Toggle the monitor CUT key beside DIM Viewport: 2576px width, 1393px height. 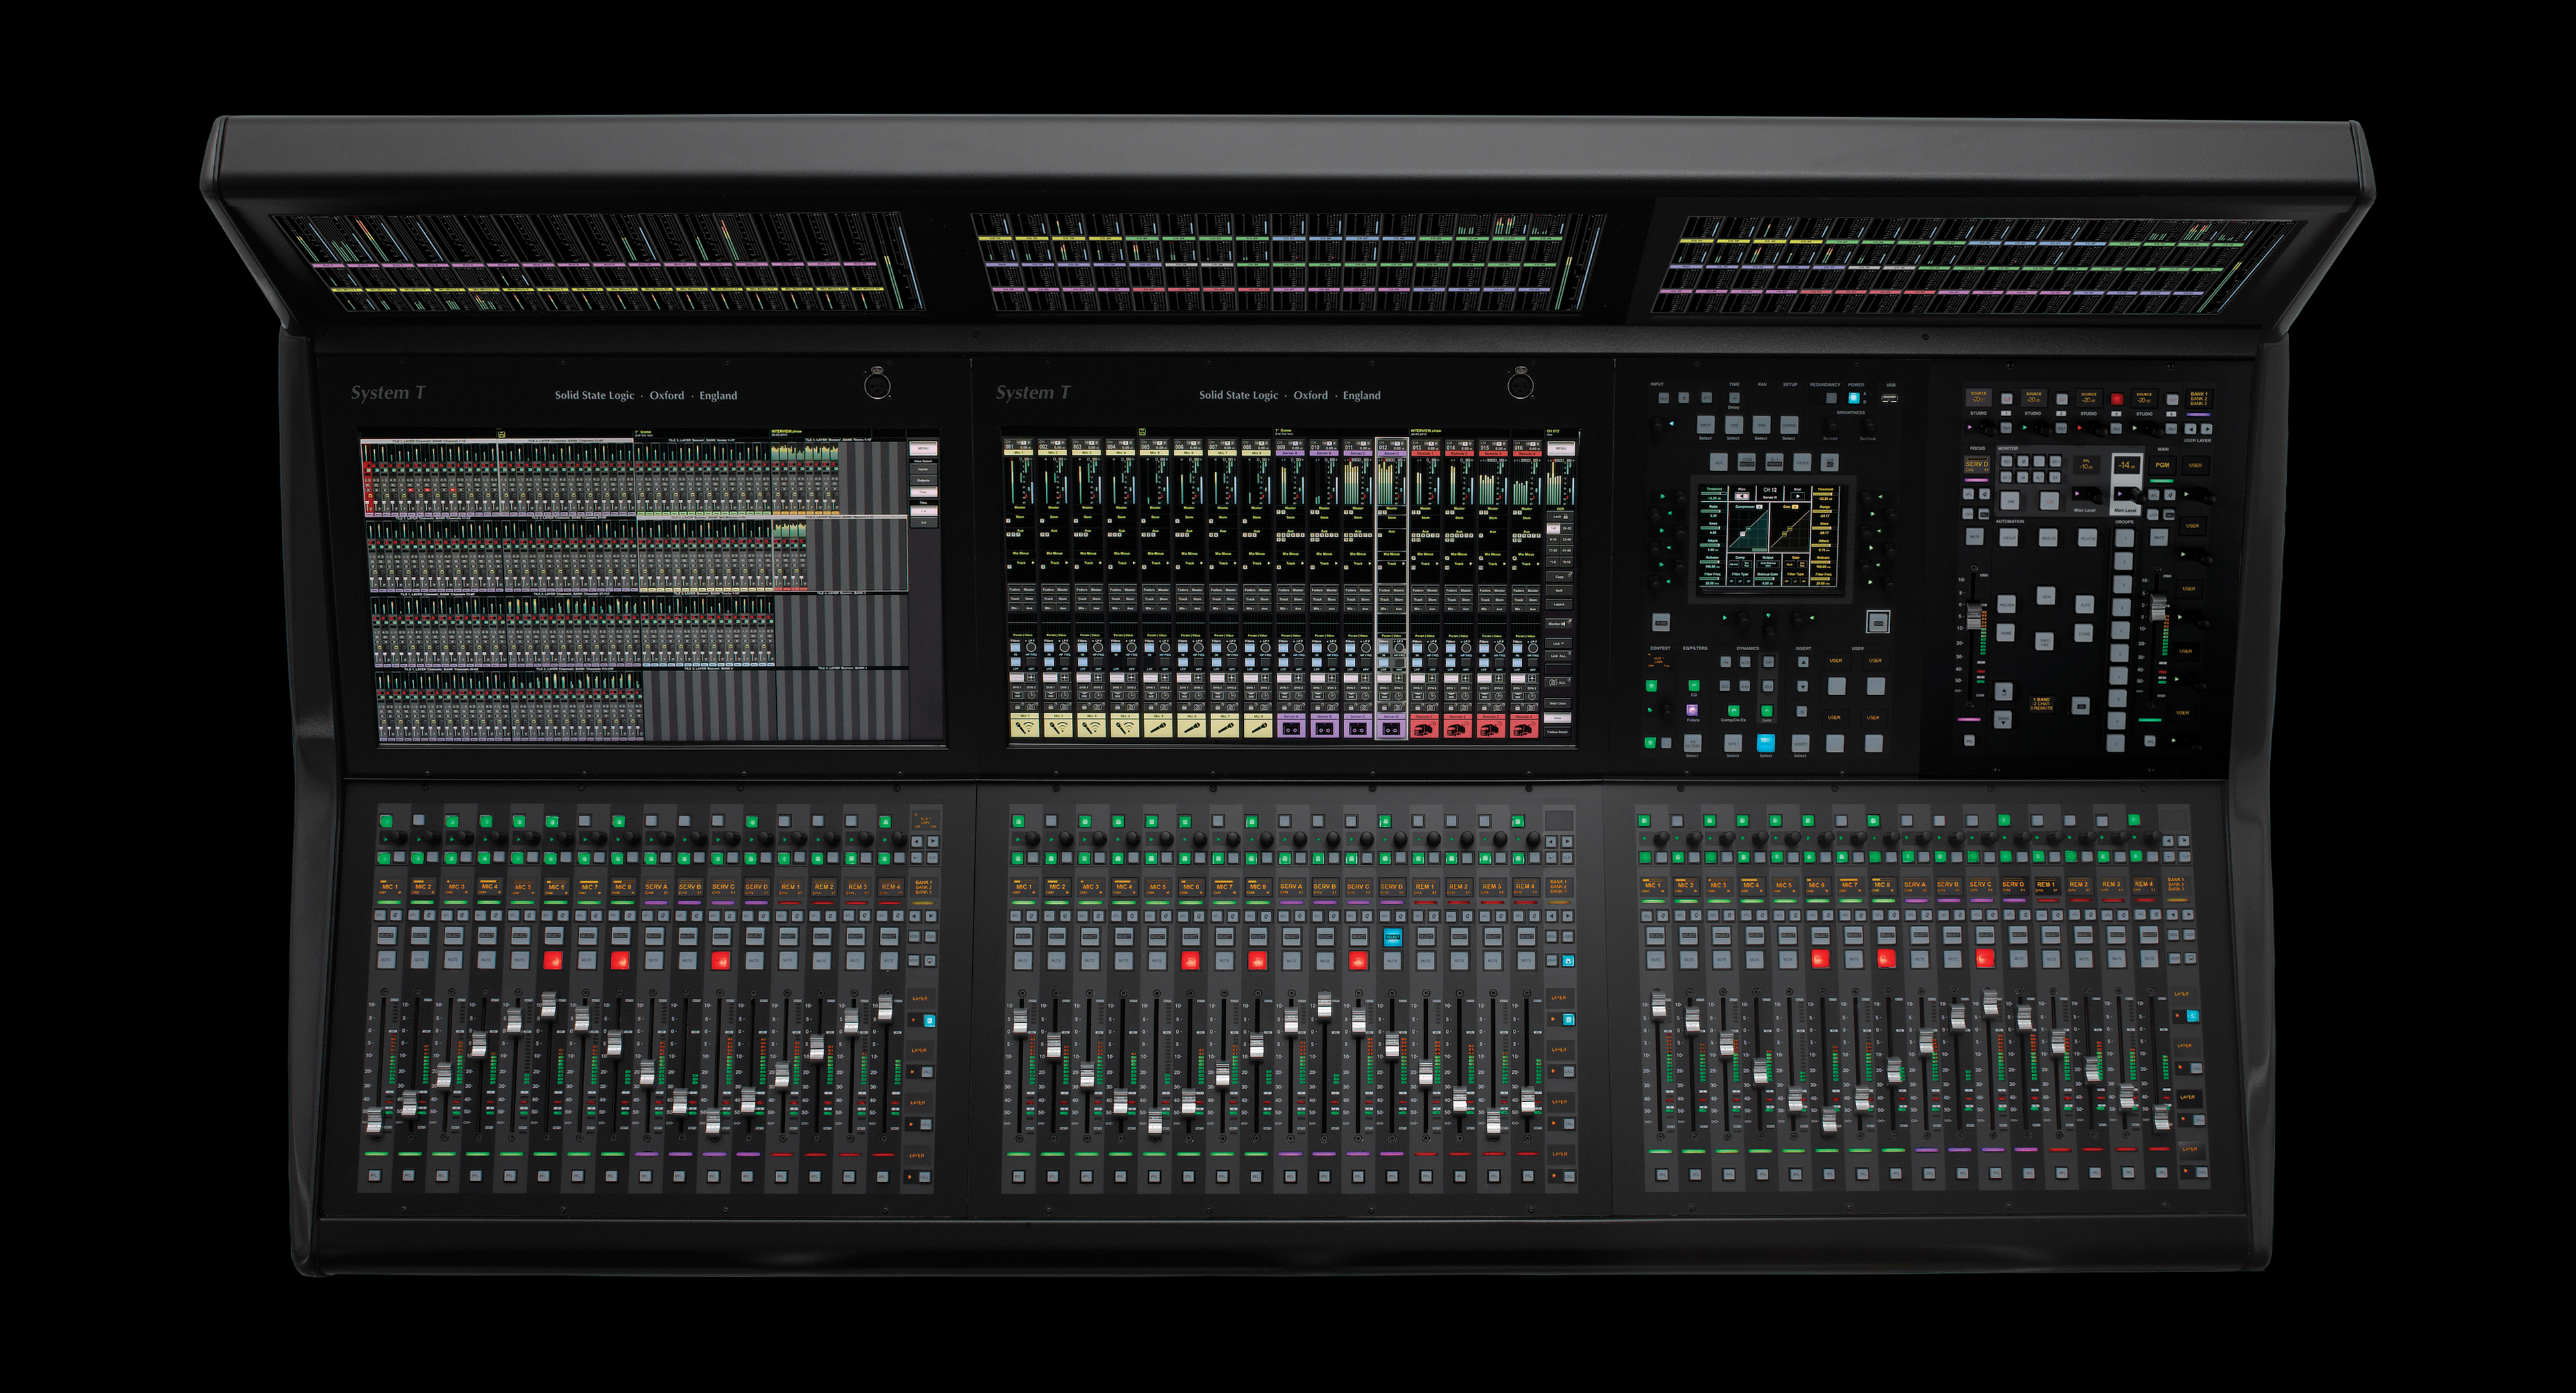[2050, 501]
